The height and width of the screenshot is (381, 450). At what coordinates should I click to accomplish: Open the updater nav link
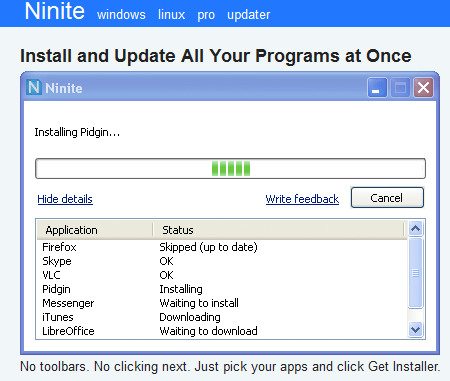click(249, 15)
